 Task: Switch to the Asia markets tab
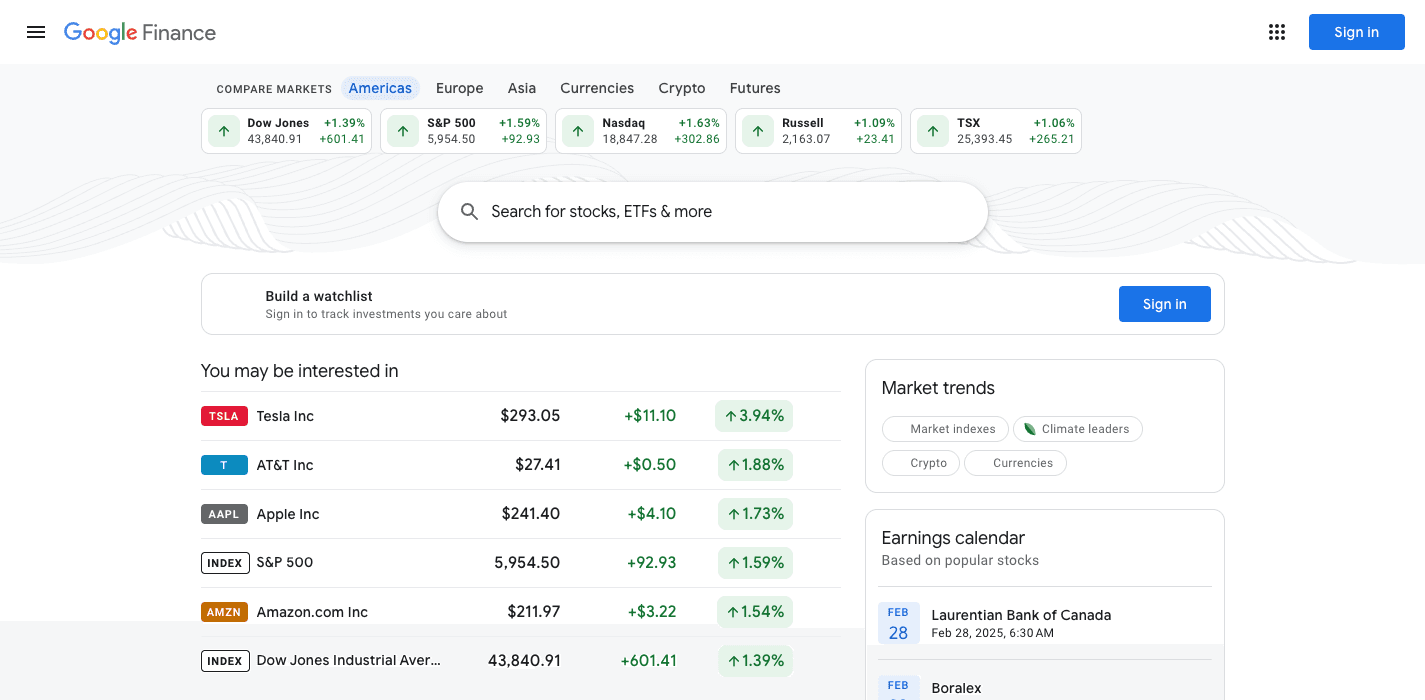522,88
